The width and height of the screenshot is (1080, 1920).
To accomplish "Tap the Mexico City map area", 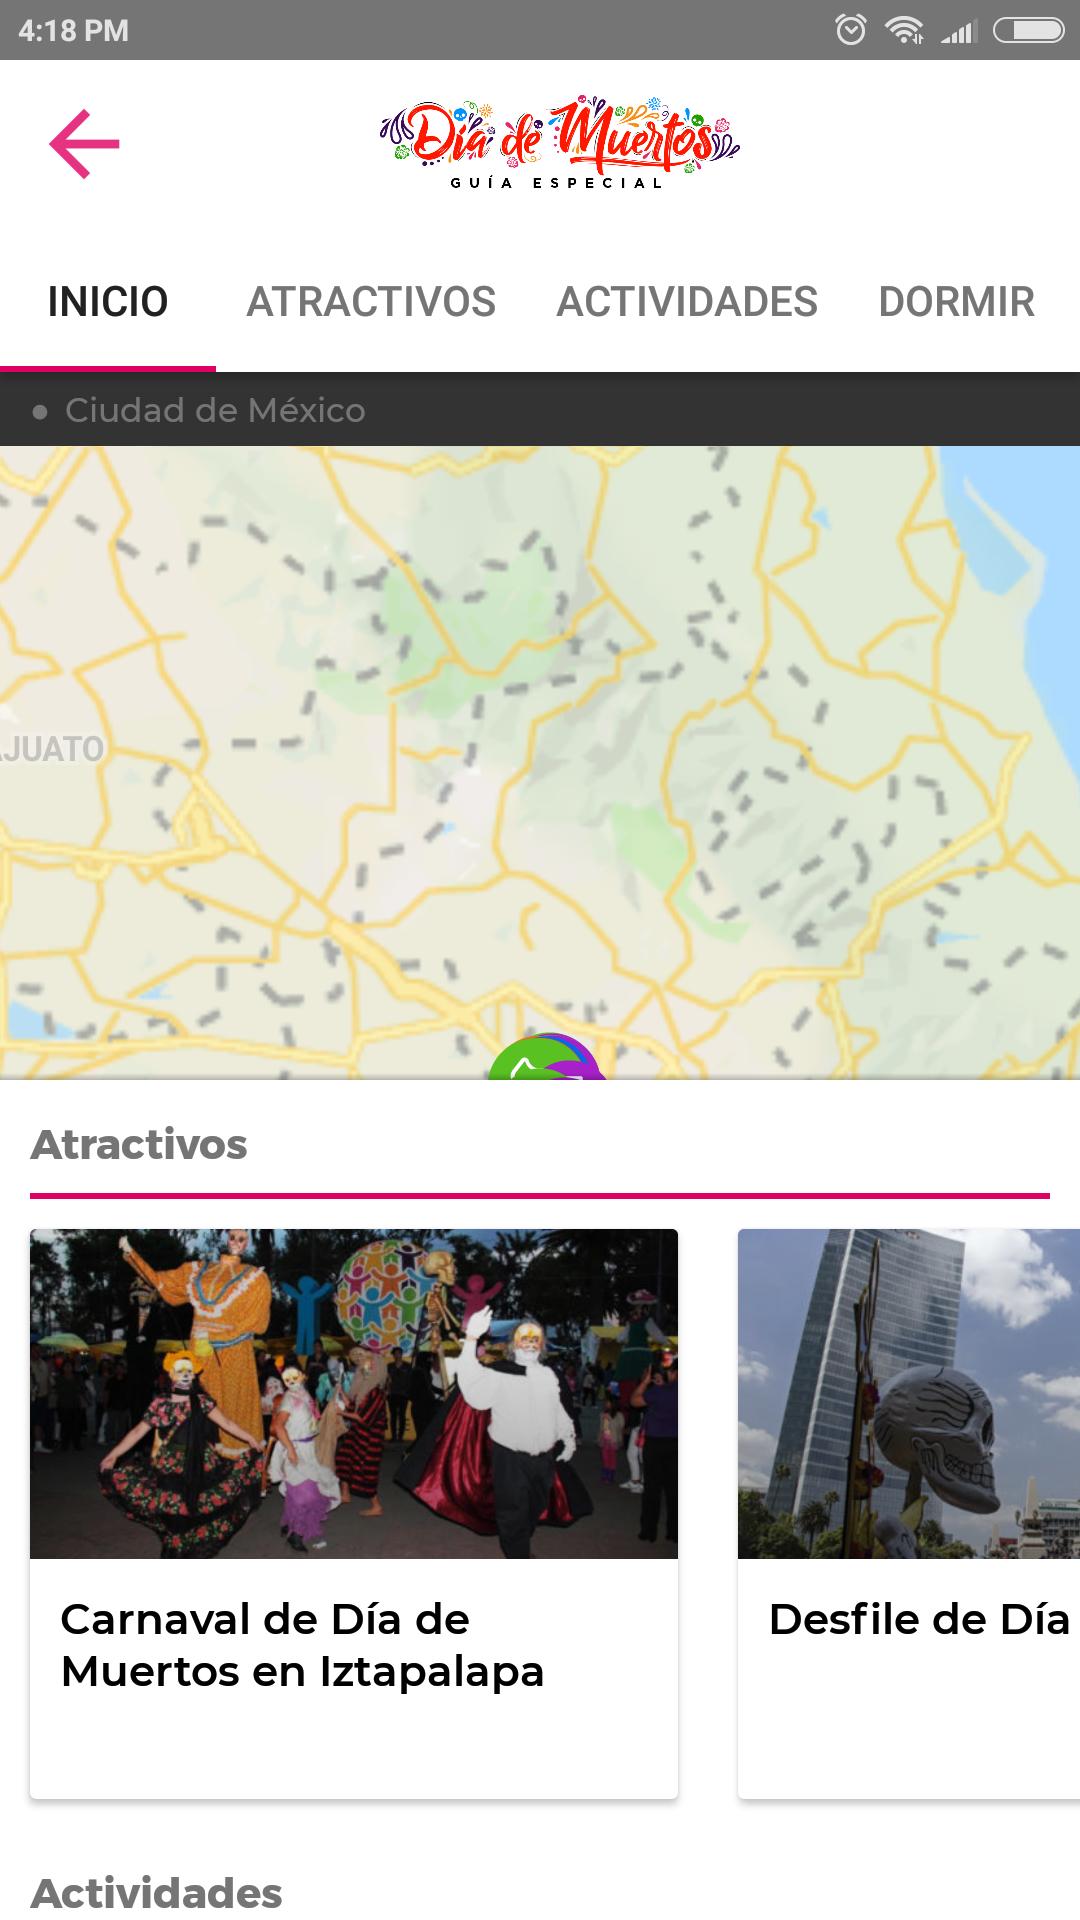I will click(x=540, y=762).
